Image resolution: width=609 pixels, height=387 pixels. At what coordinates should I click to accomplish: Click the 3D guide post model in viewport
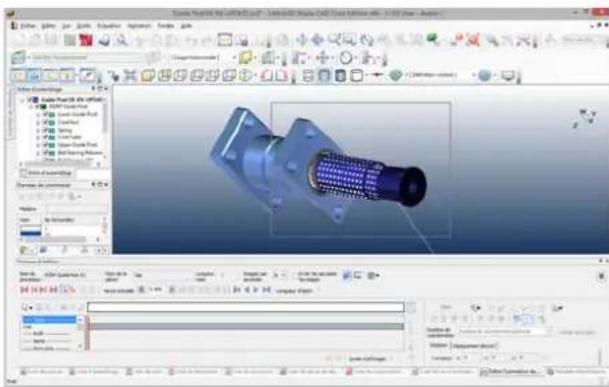[318, 164]
